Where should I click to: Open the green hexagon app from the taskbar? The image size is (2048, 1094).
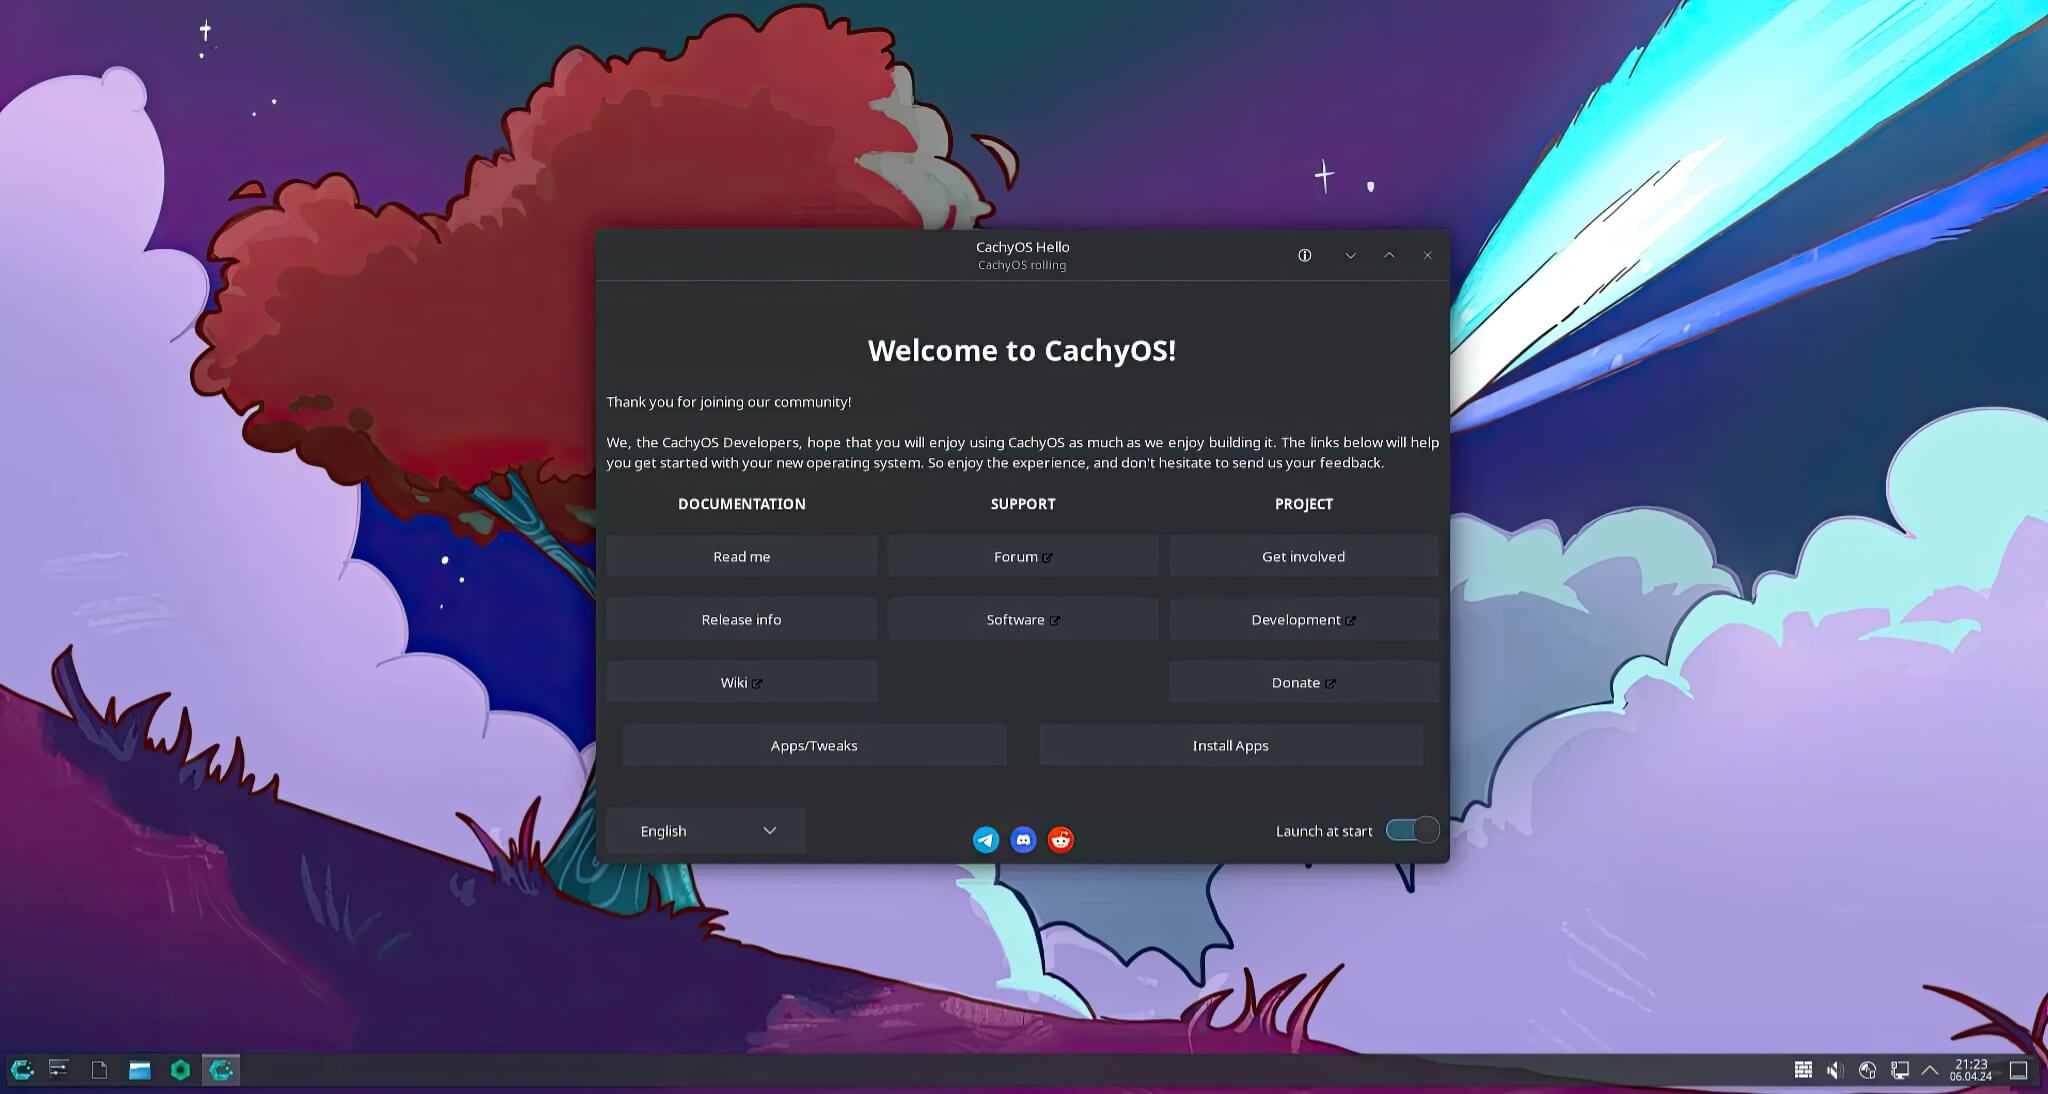tap(180, 1069)
